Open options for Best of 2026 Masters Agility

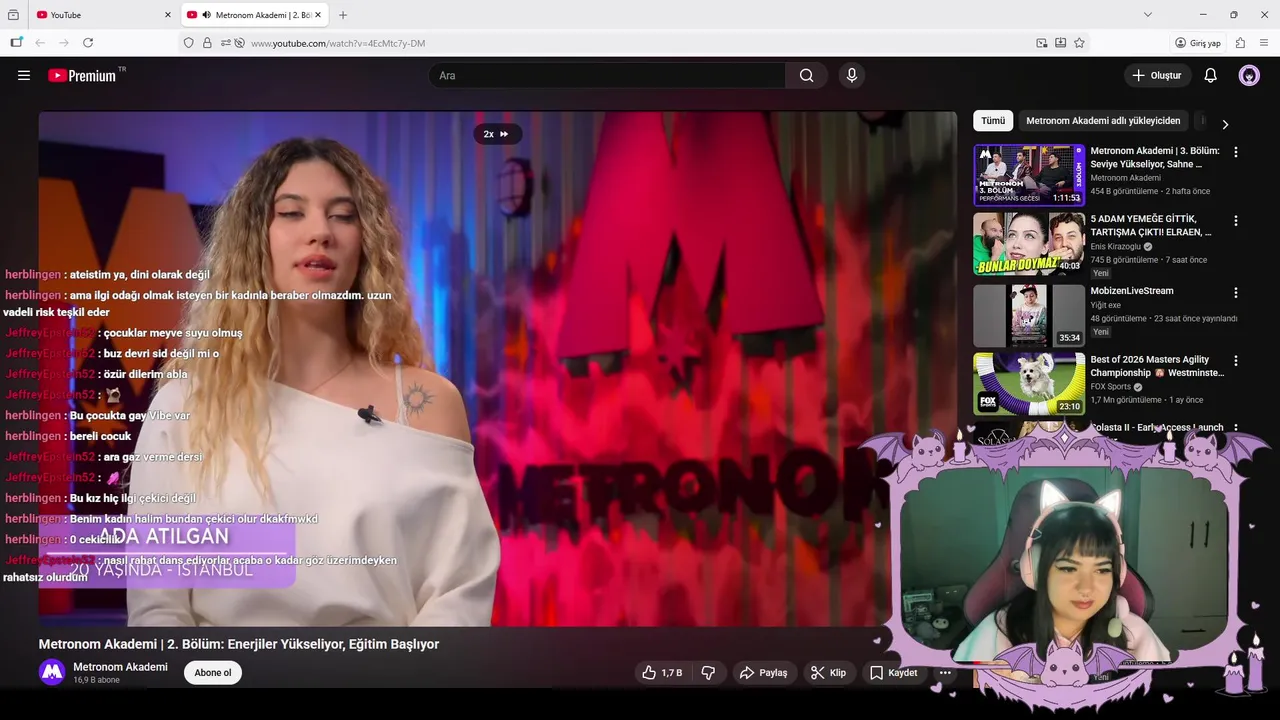pos(1236,360)
